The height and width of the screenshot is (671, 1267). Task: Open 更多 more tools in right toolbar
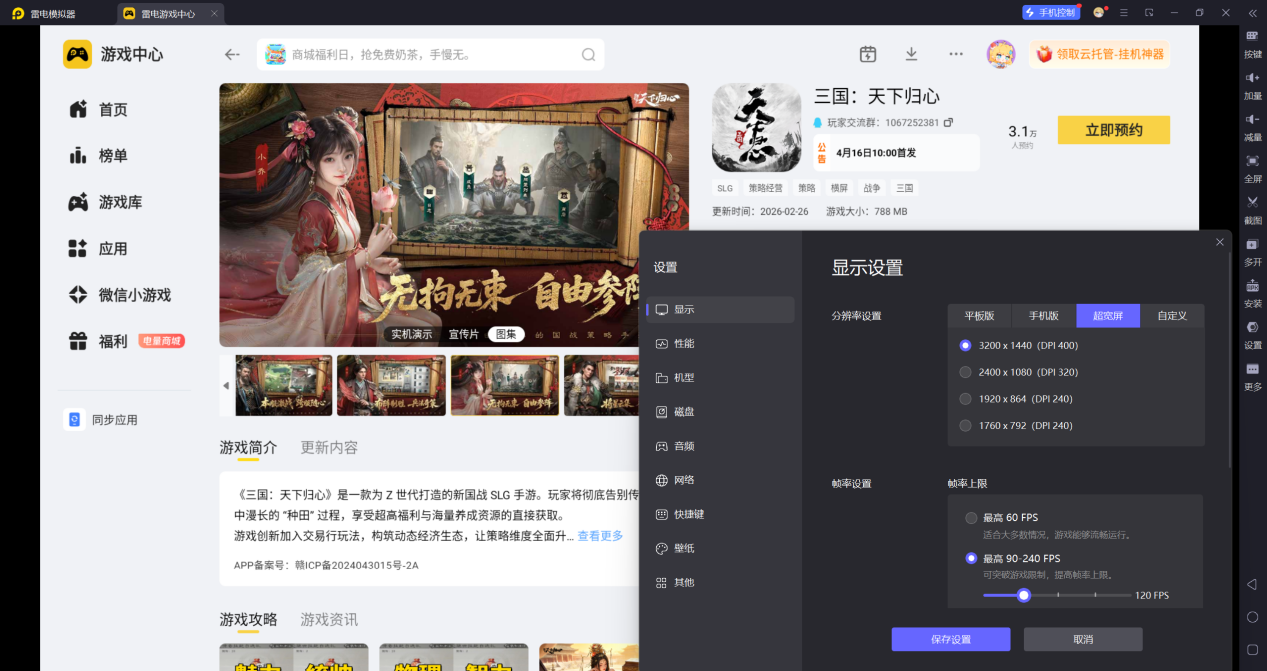coord(1252,376)
